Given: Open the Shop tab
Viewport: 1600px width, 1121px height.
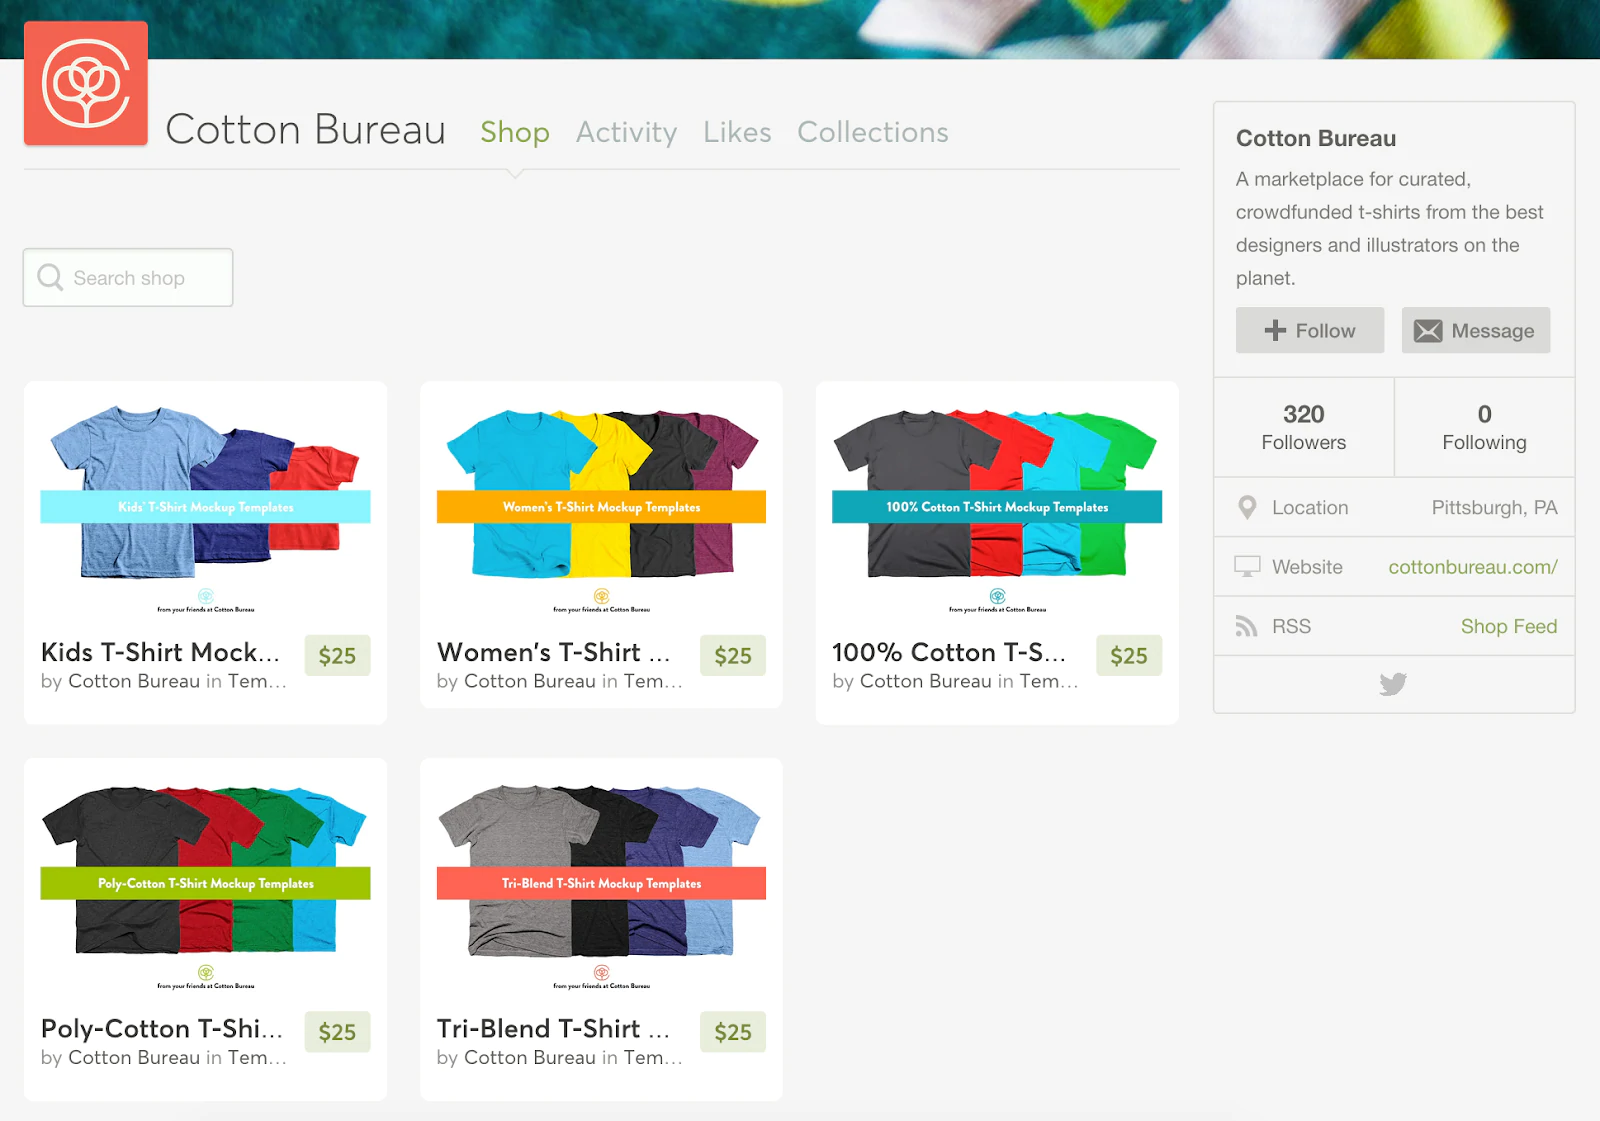Looking at the screenshot, I should (x=515, y=132).
